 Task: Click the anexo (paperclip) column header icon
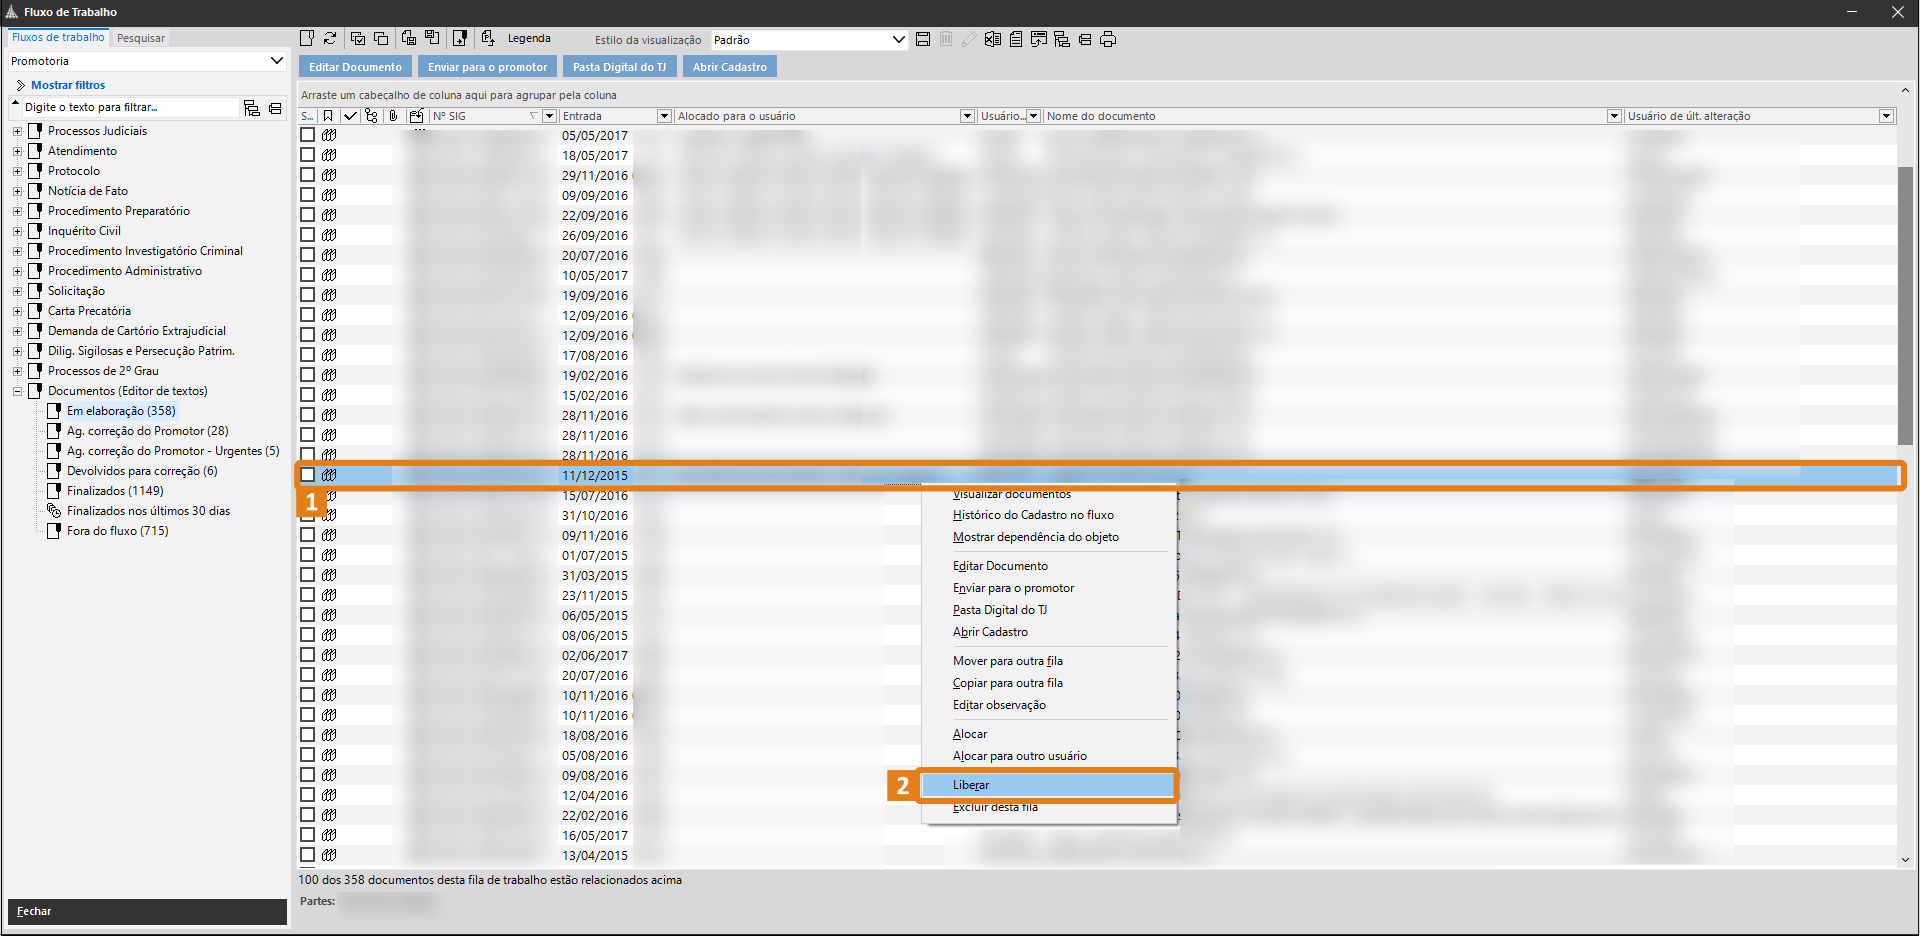393,115
